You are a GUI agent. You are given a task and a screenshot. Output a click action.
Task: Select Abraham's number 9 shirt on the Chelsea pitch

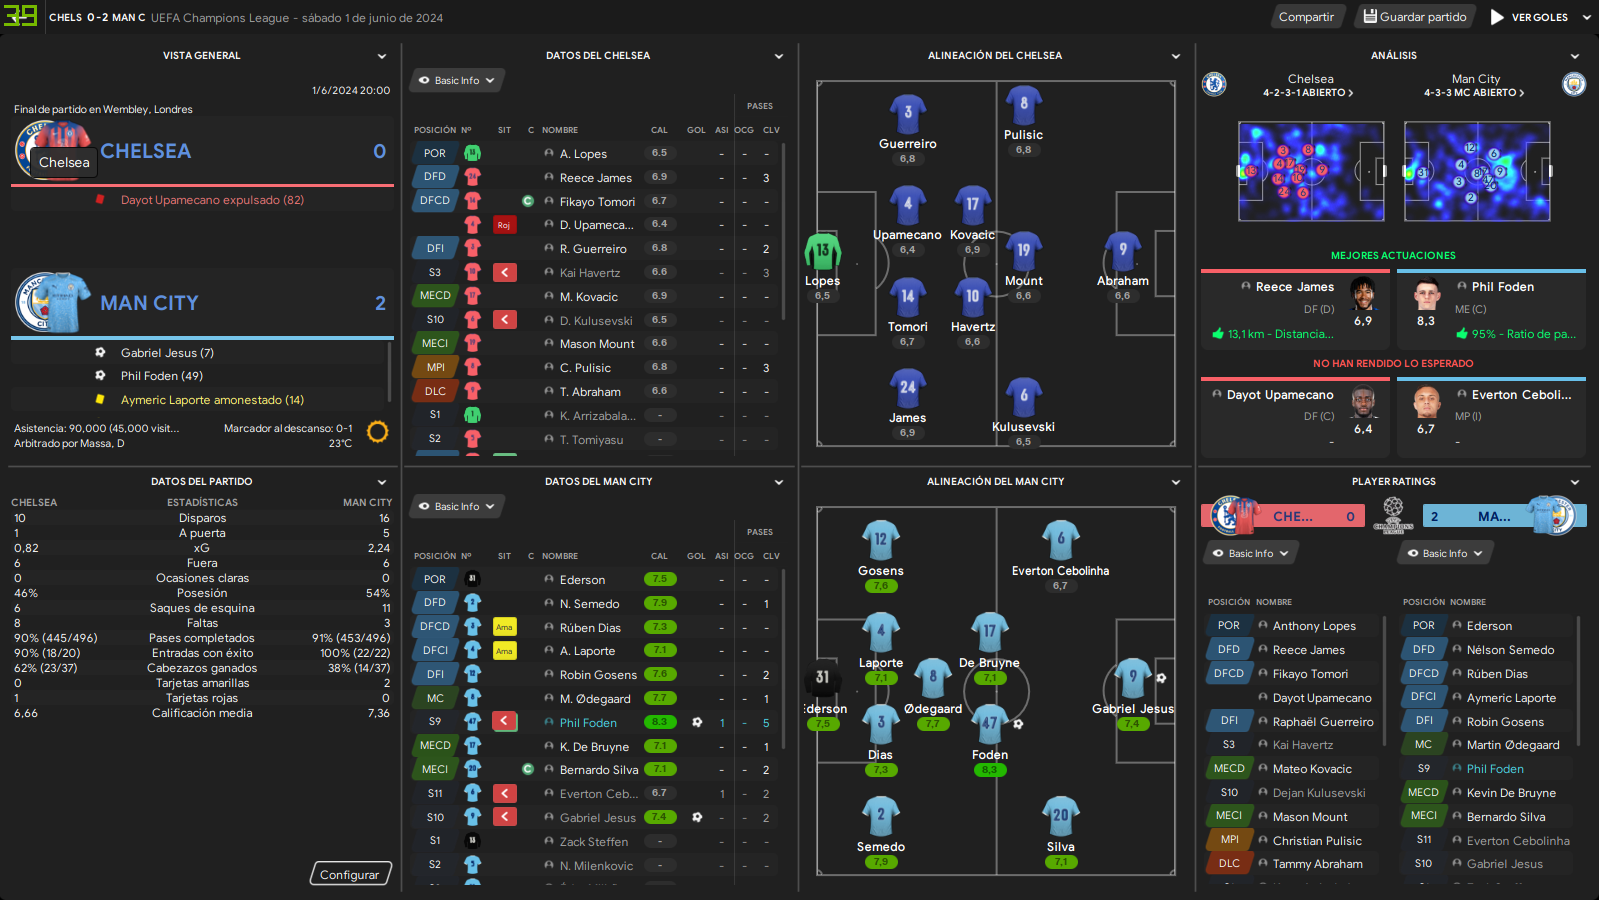(x=1123, y=251)
